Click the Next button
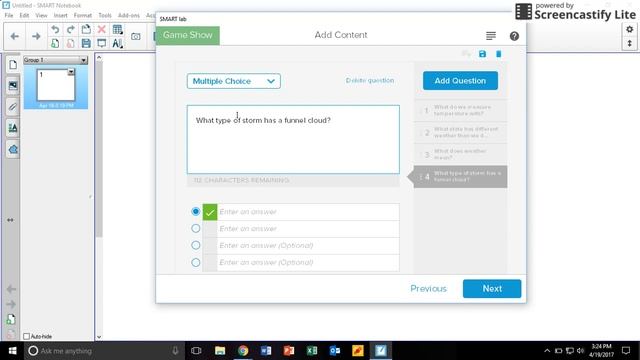 [x=492, y=289]
